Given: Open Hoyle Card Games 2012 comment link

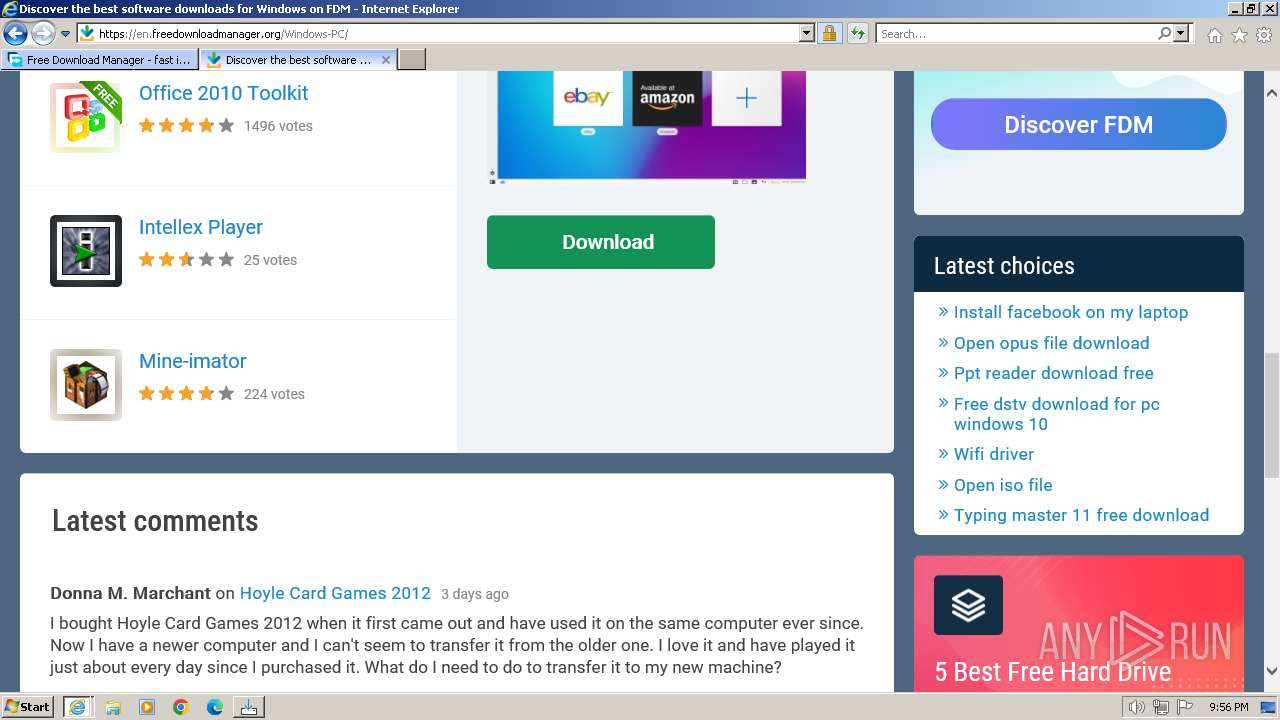Looking at the screenshot, I should [x=335, y=593].
